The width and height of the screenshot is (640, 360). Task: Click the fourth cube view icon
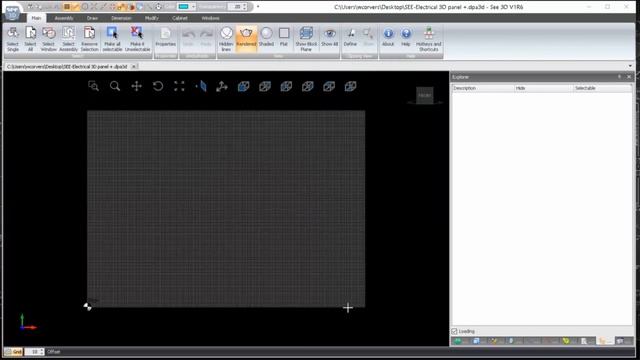coord(308,86)
